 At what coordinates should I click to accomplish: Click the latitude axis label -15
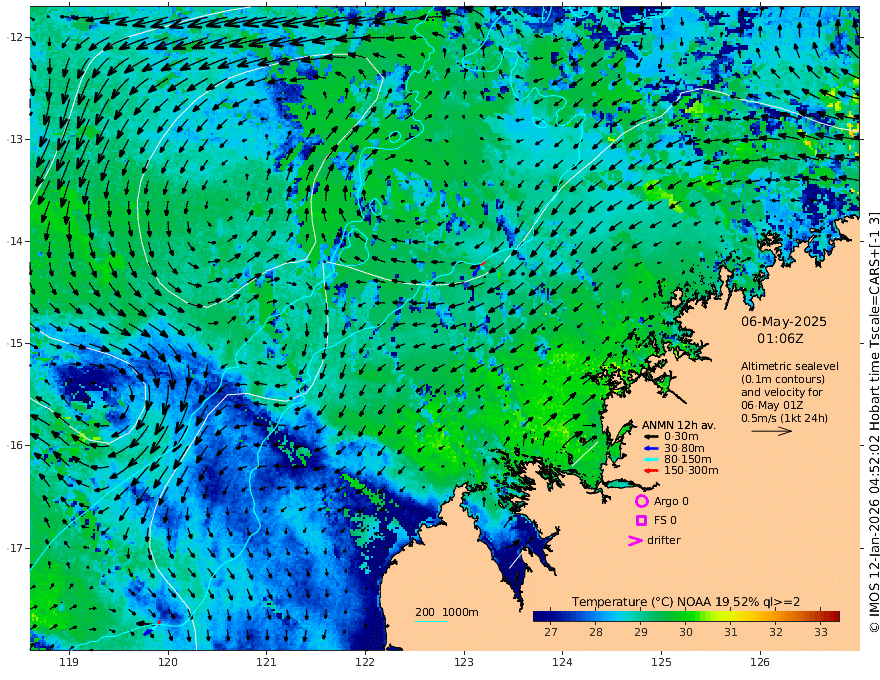[x=15, y=343]
